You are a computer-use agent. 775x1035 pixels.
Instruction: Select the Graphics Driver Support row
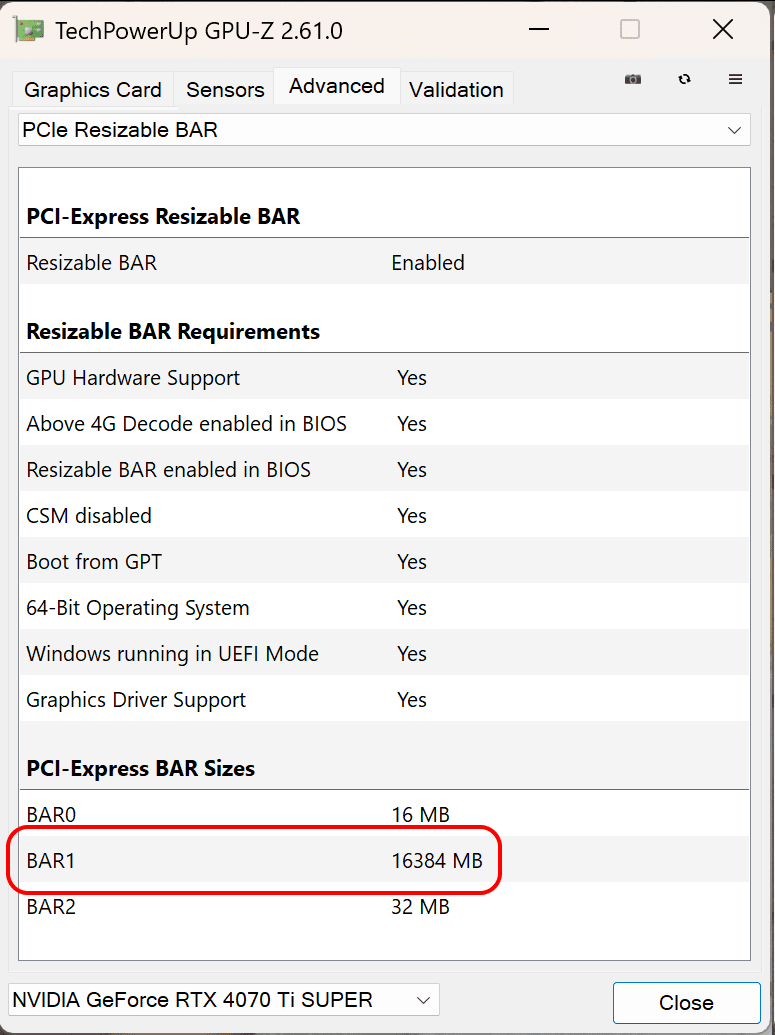tap(384, 700)
